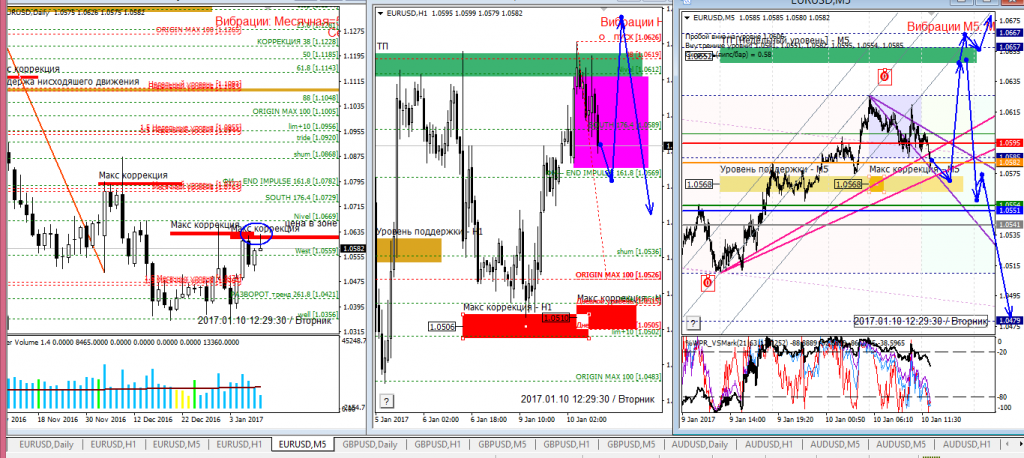Switch to the EURUSD,Daily tab

tap(46, 444)
